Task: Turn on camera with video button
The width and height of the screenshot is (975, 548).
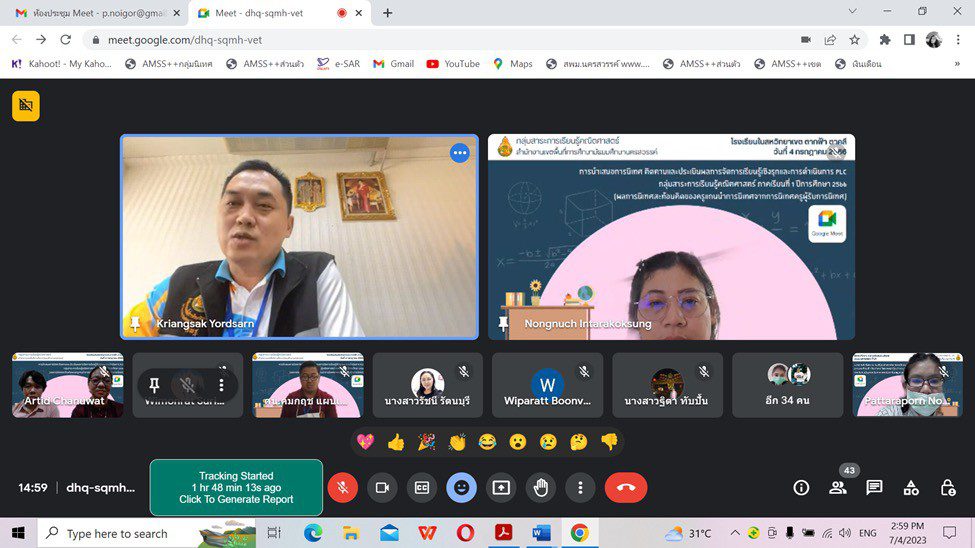Action: tap(382, 488)
